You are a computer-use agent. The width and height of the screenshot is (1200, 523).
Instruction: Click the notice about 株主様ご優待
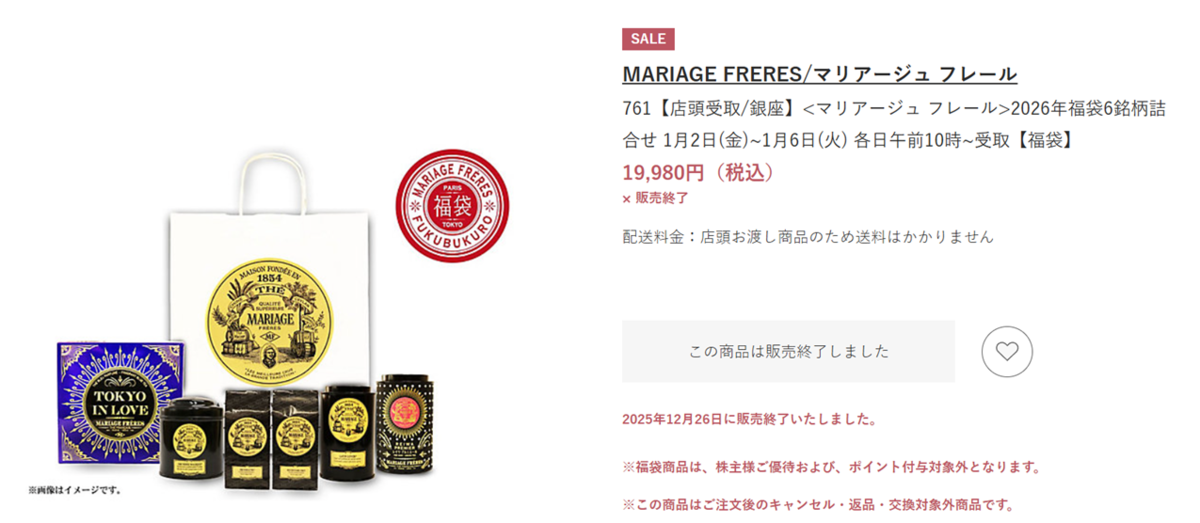click(x=831, y=467)
